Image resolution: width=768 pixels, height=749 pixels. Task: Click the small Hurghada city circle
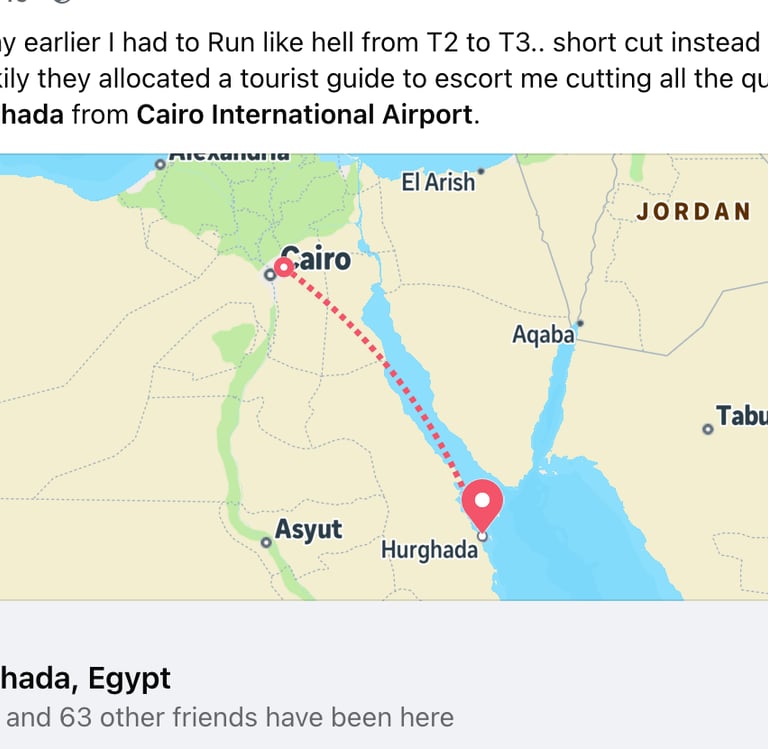click(483, 537)
